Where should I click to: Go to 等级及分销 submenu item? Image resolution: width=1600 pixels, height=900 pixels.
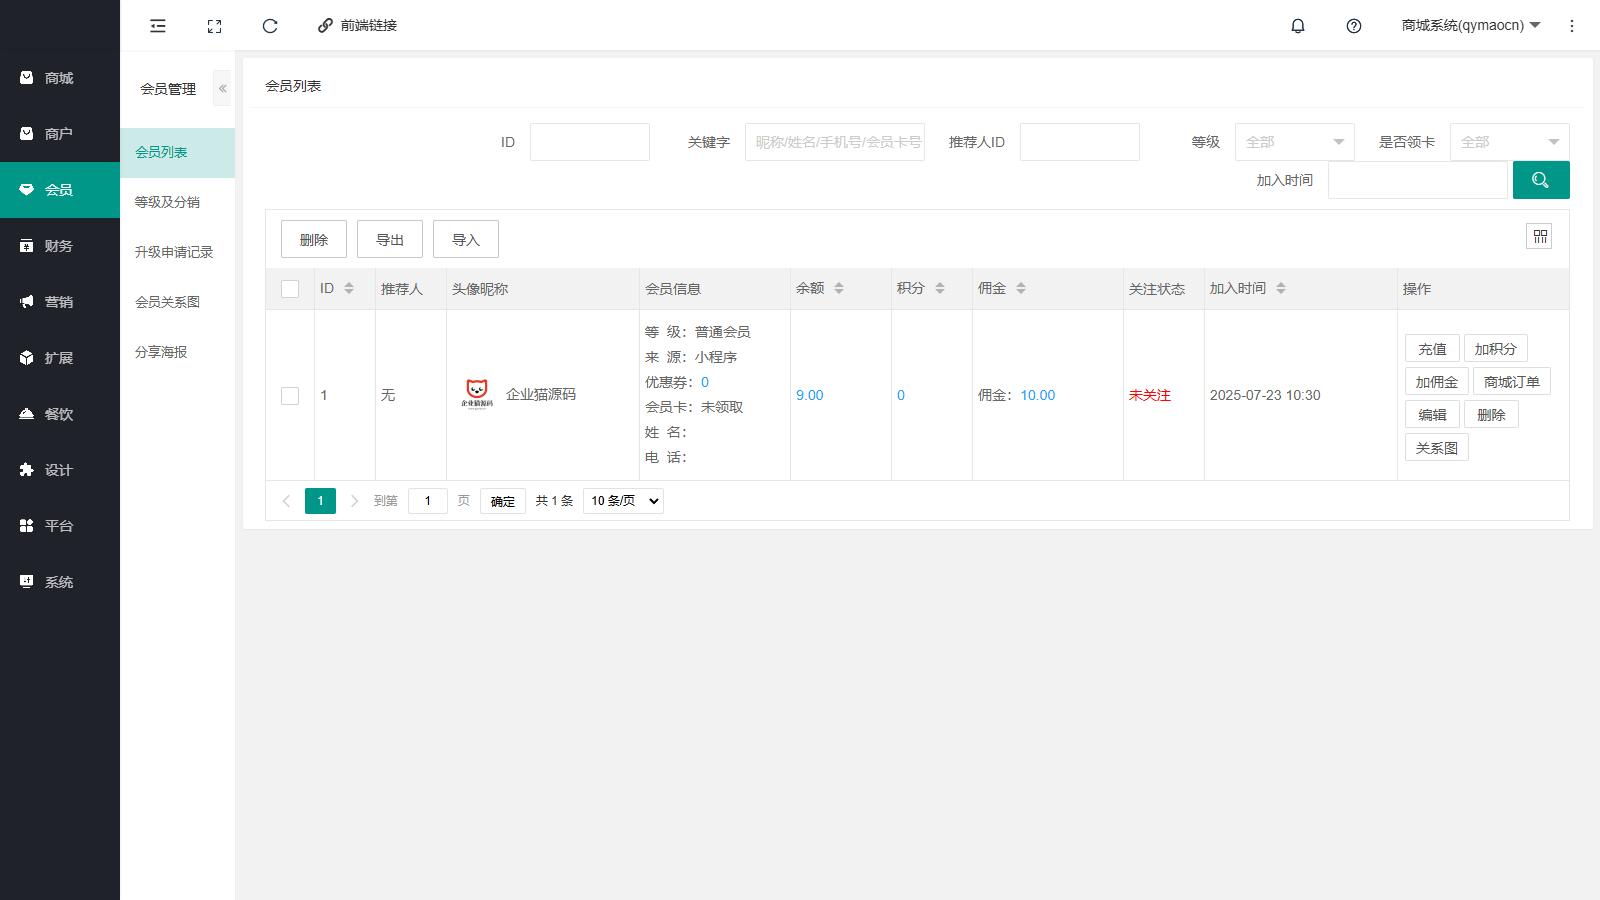(x=167, y=202)
